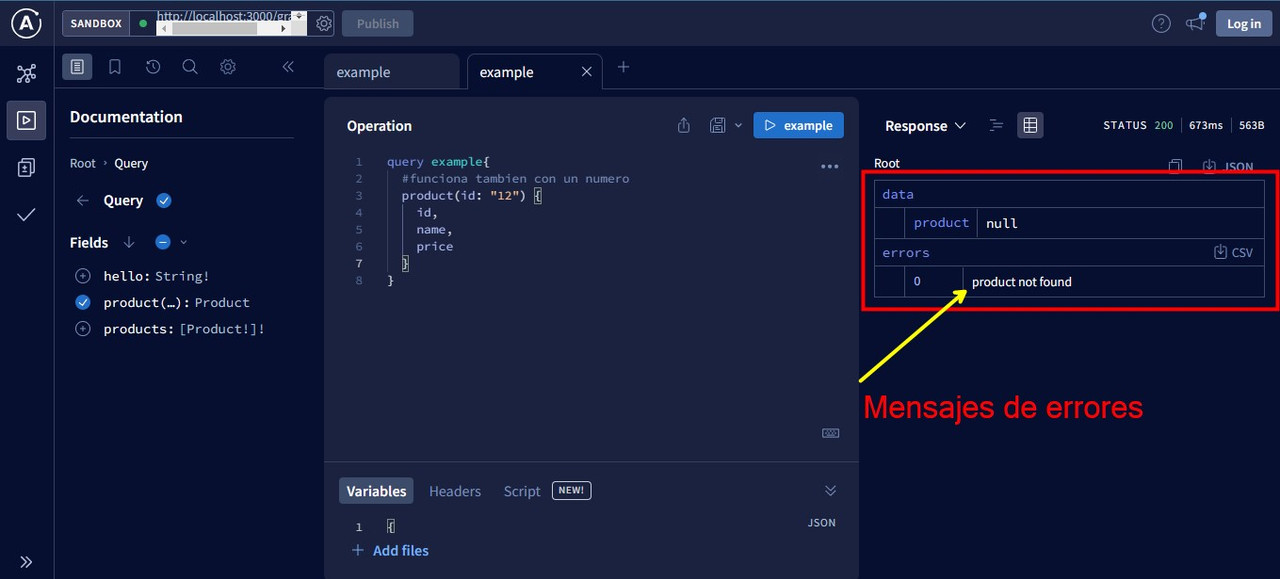Open the help question mark icon
Screen dimensions: 1280x579
[1161, 23]
